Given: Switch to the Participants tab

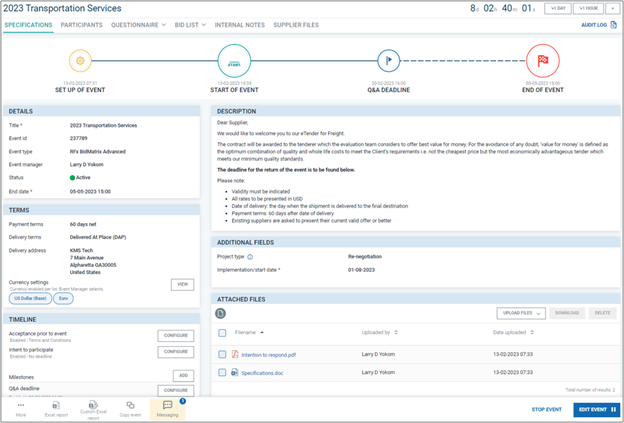Looking at the screenshot, I should coord(82,25).
